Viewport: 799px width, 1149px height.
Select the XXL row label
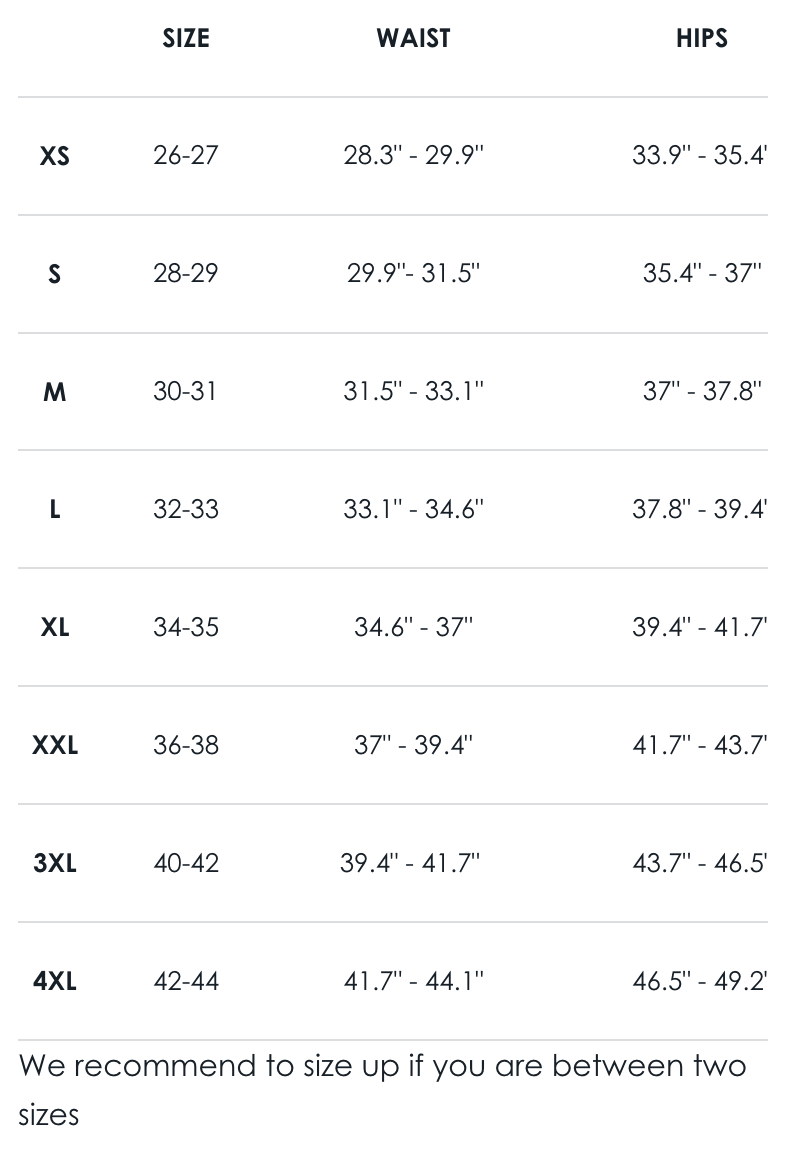coord(55,746)
